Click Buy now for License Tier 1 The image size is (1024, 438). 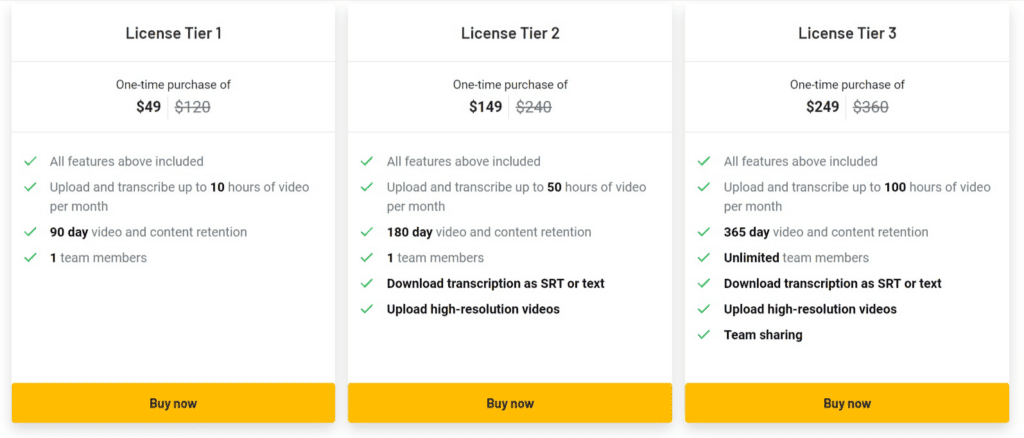(173, 403)
